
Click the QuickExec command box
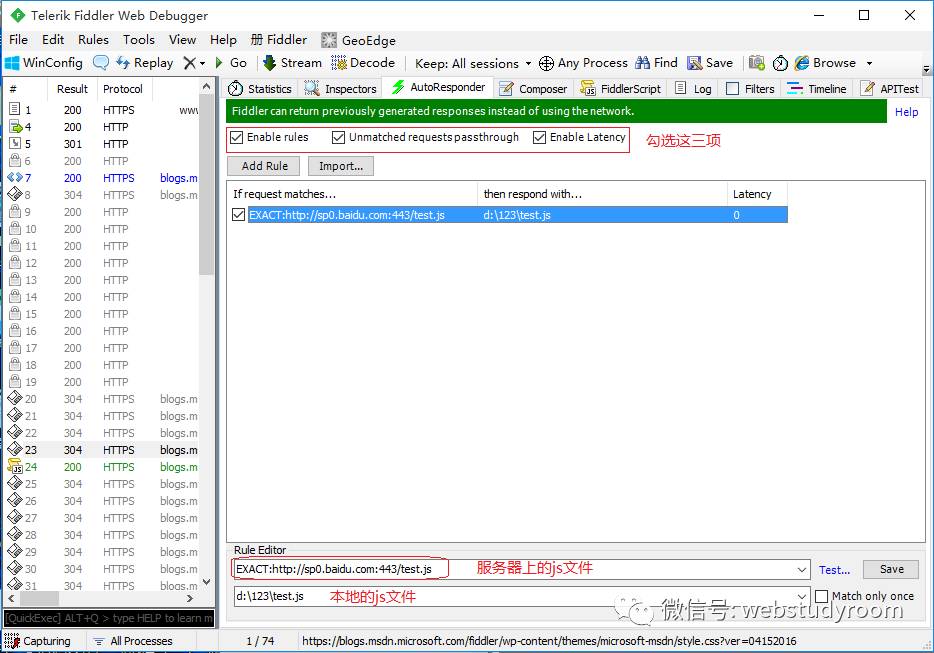click(109, 618)
